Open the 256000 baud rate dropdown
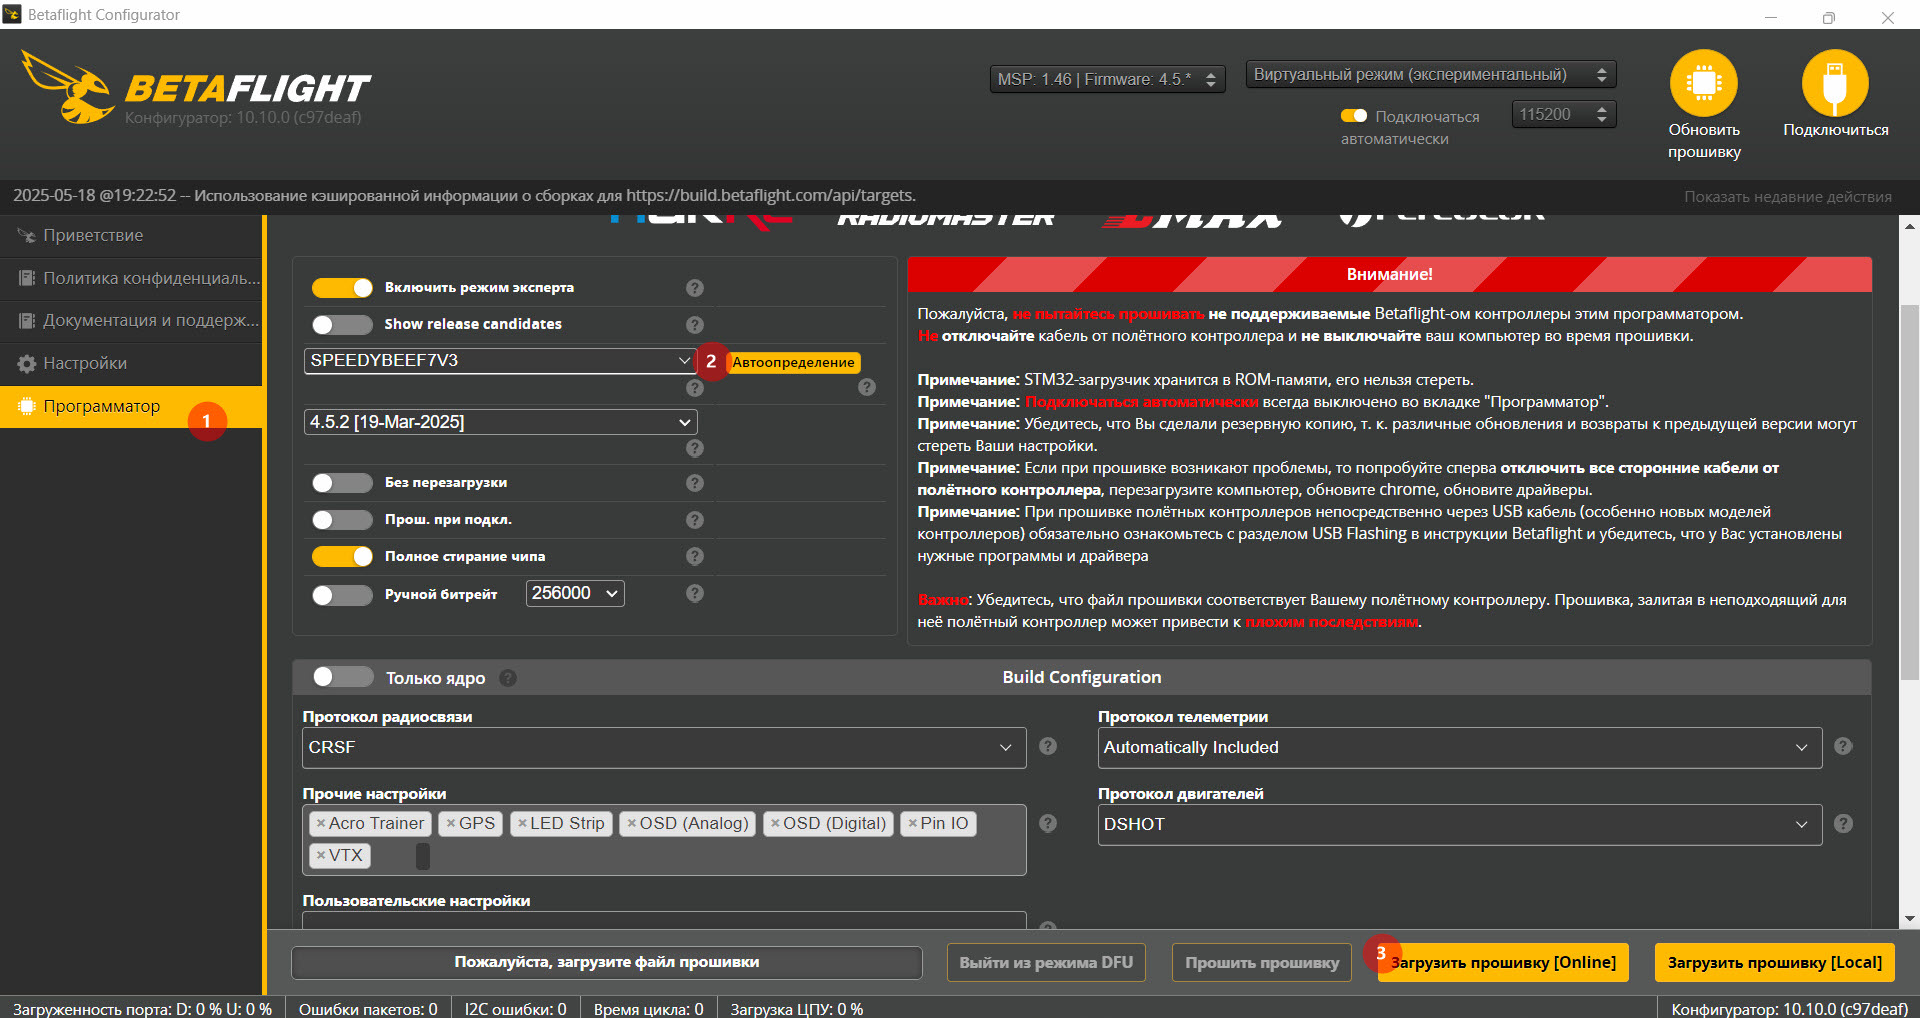This screenshot has height=1018, width=1920. [x=575, y=593]
